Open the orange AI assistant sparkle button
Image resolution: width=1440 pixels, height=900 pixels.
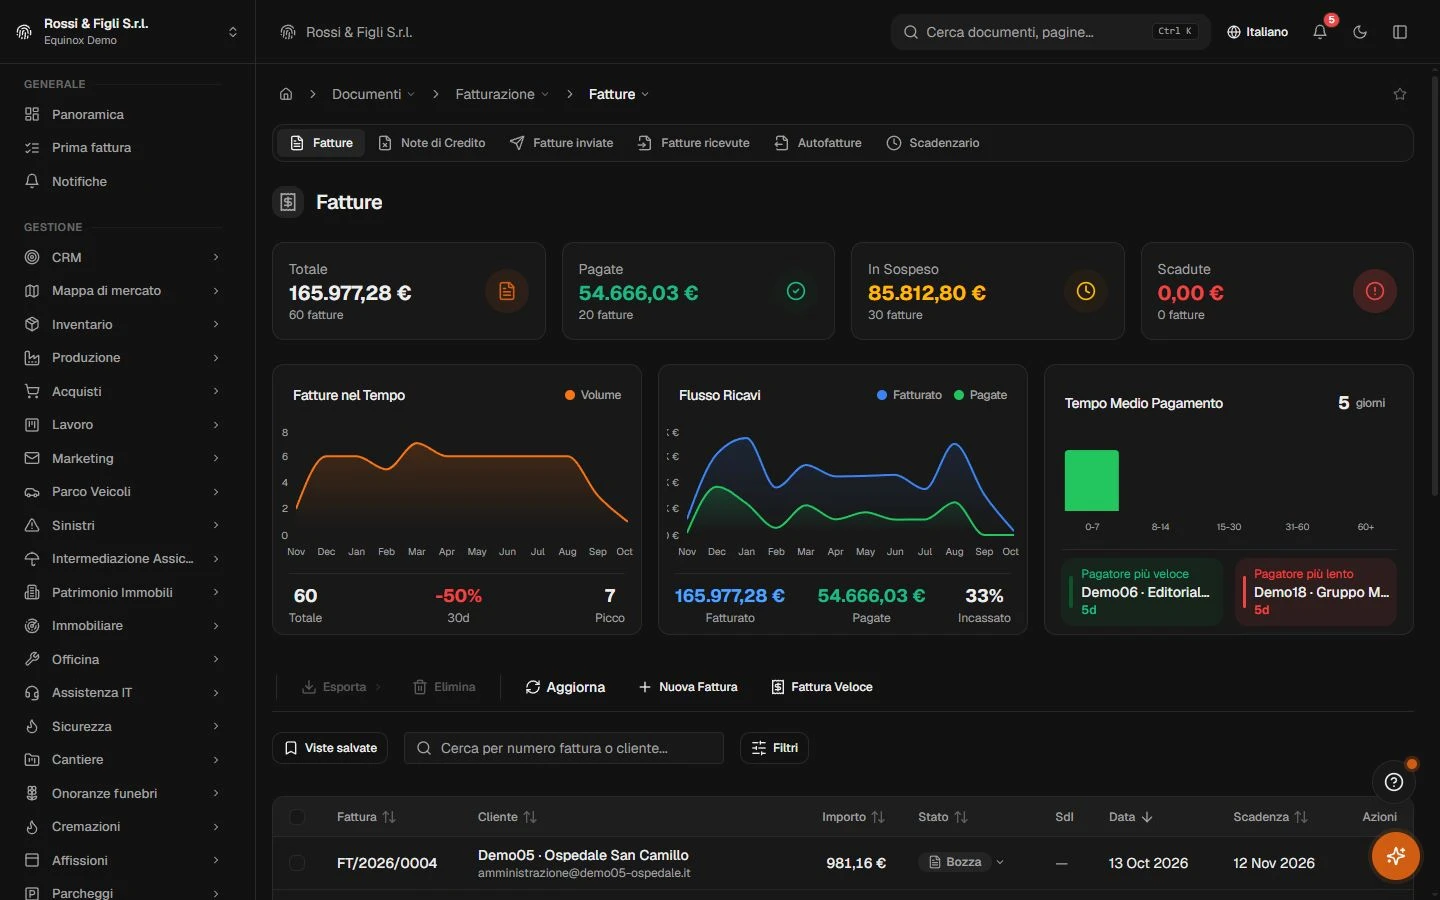(x=1396, y=856)
